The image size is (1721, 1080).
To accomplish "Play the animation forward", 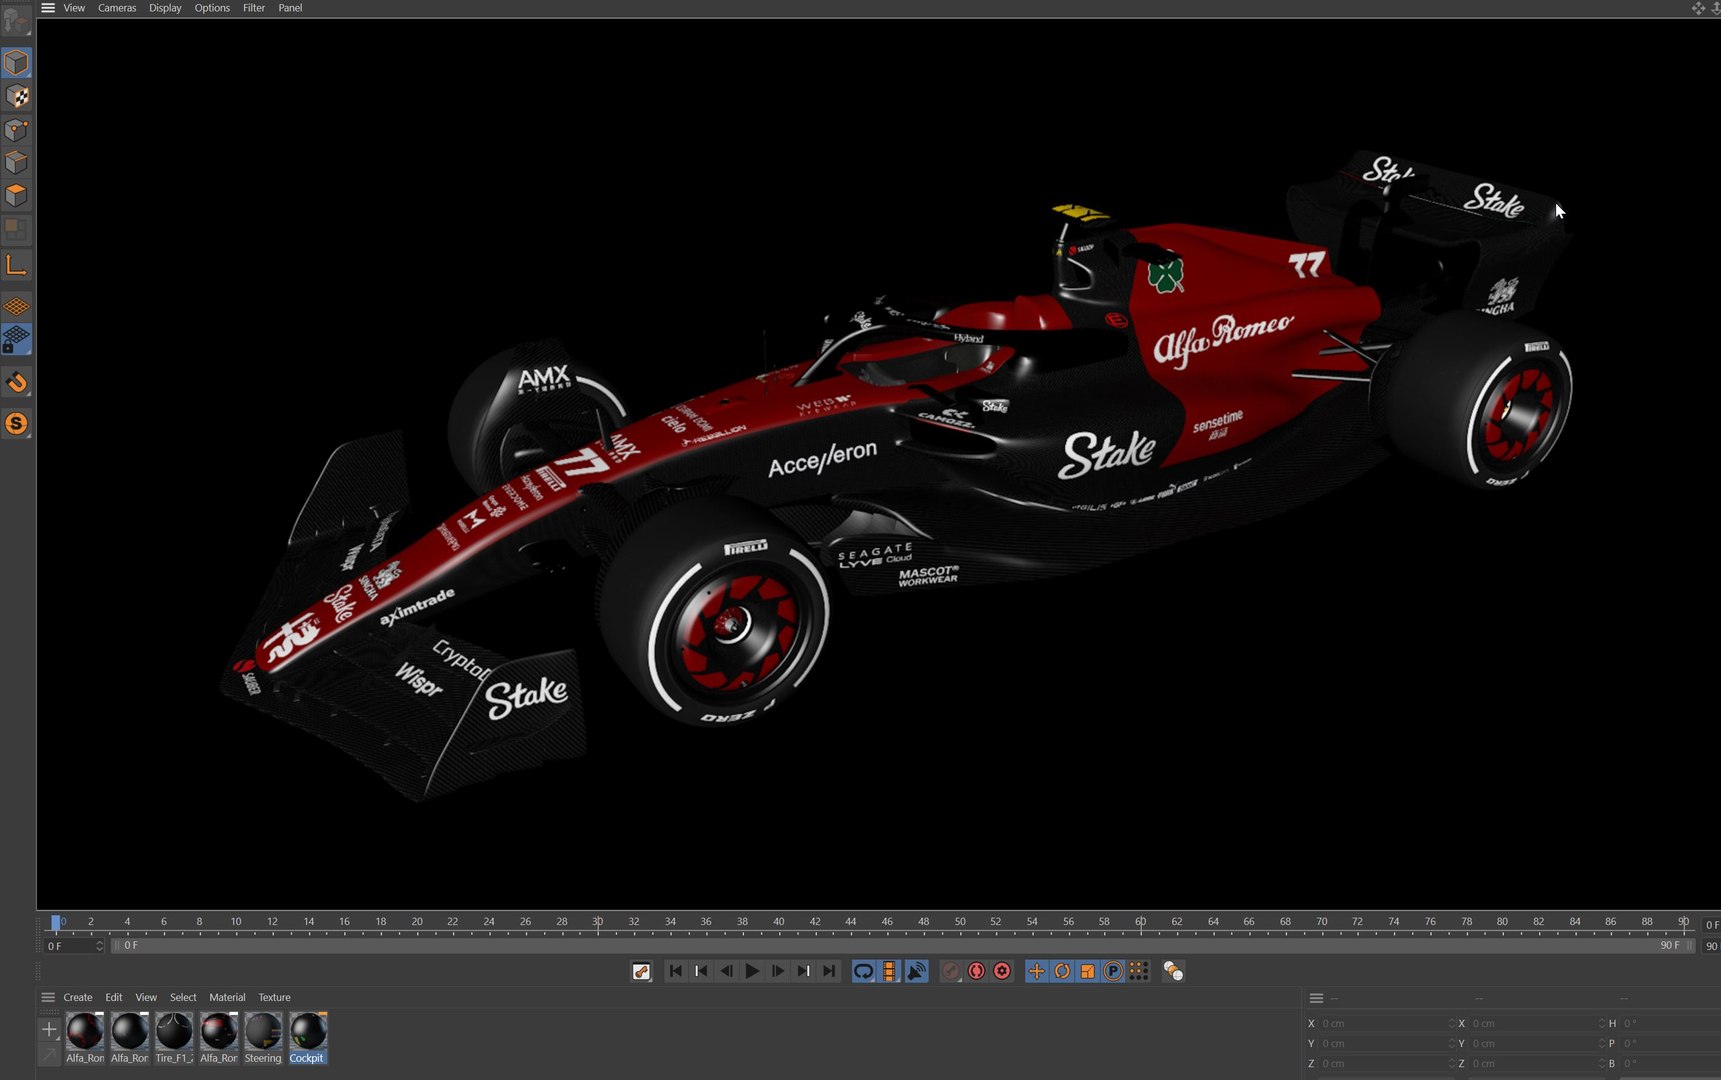I will 752,971.
